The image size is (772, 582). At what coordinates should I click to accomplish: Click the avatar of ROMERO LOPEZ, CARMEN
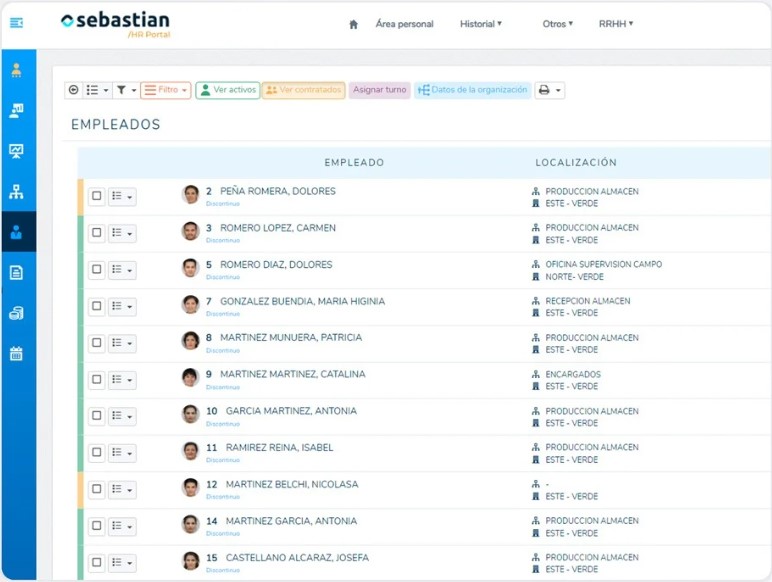pos(191,231)
